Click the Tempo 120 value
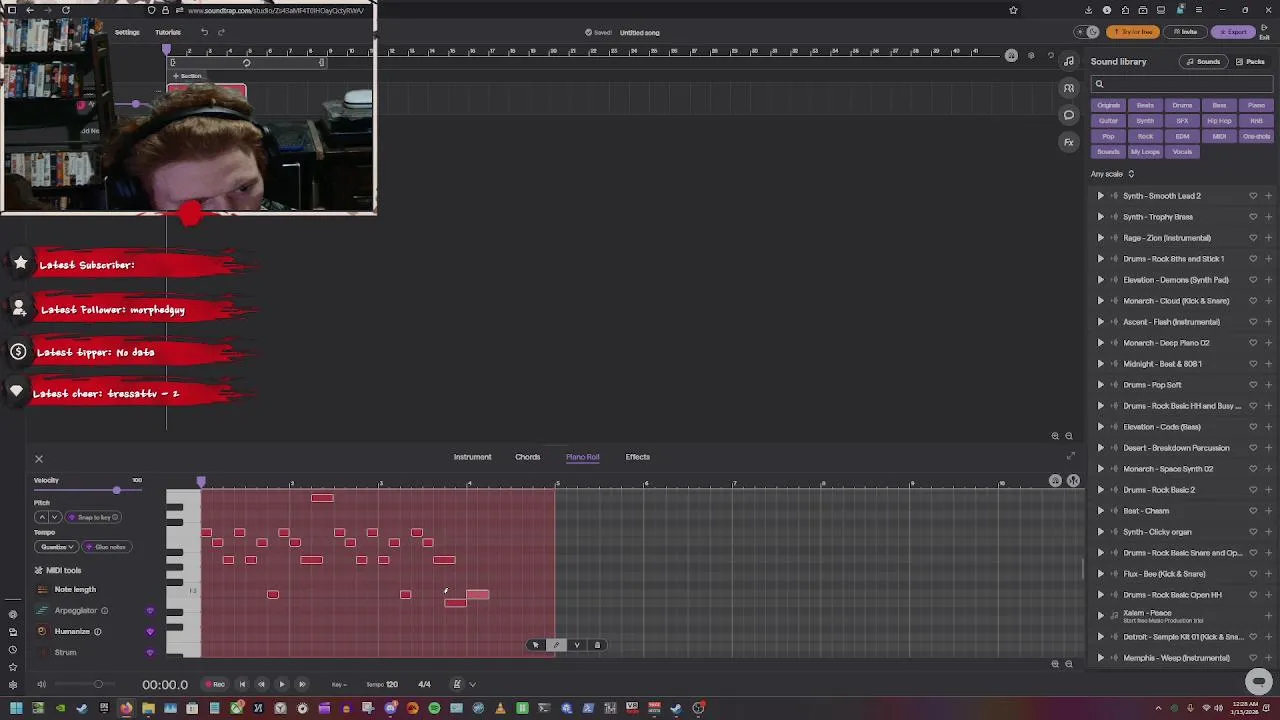1280x720 pixels. coord(382,685)
